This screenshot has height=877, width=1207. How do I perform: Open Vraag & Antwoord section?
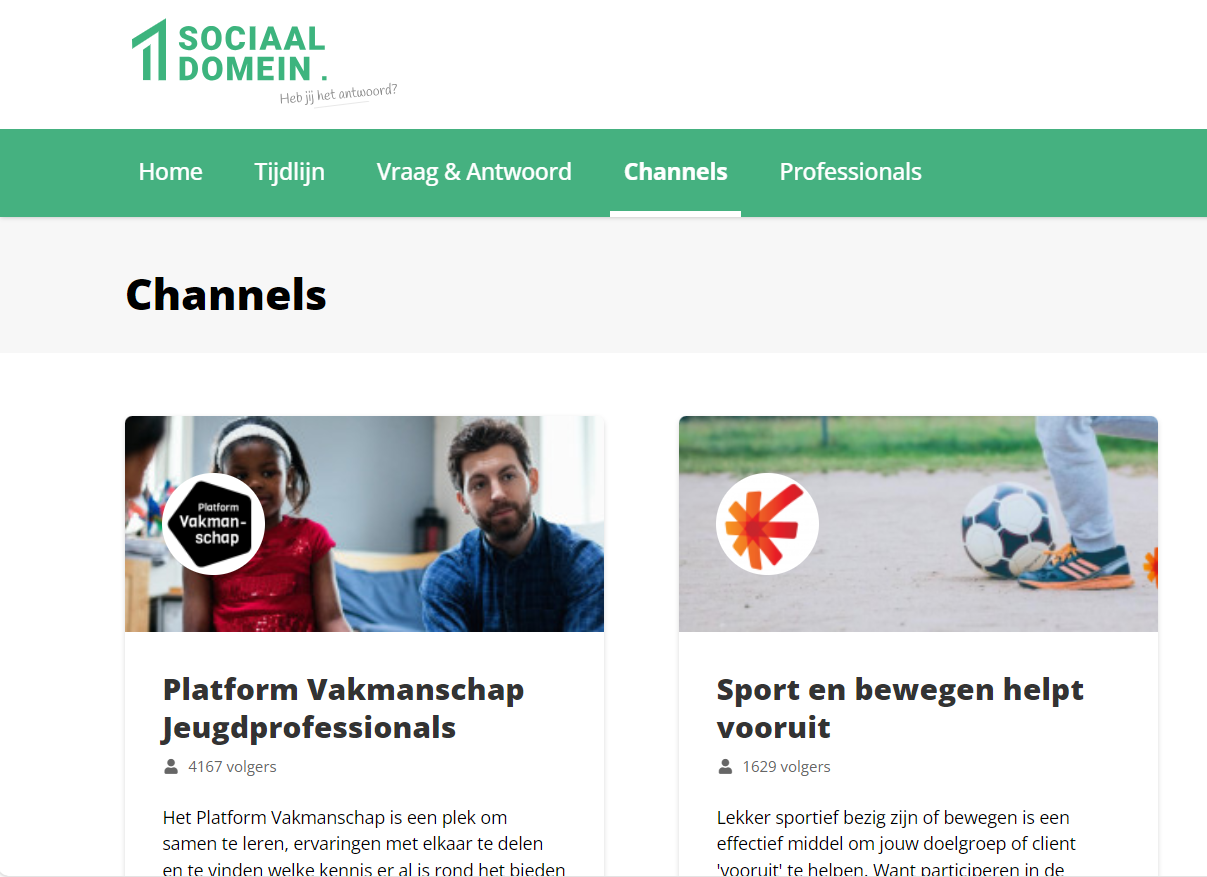pyautogui.click(x=474, y=172)
